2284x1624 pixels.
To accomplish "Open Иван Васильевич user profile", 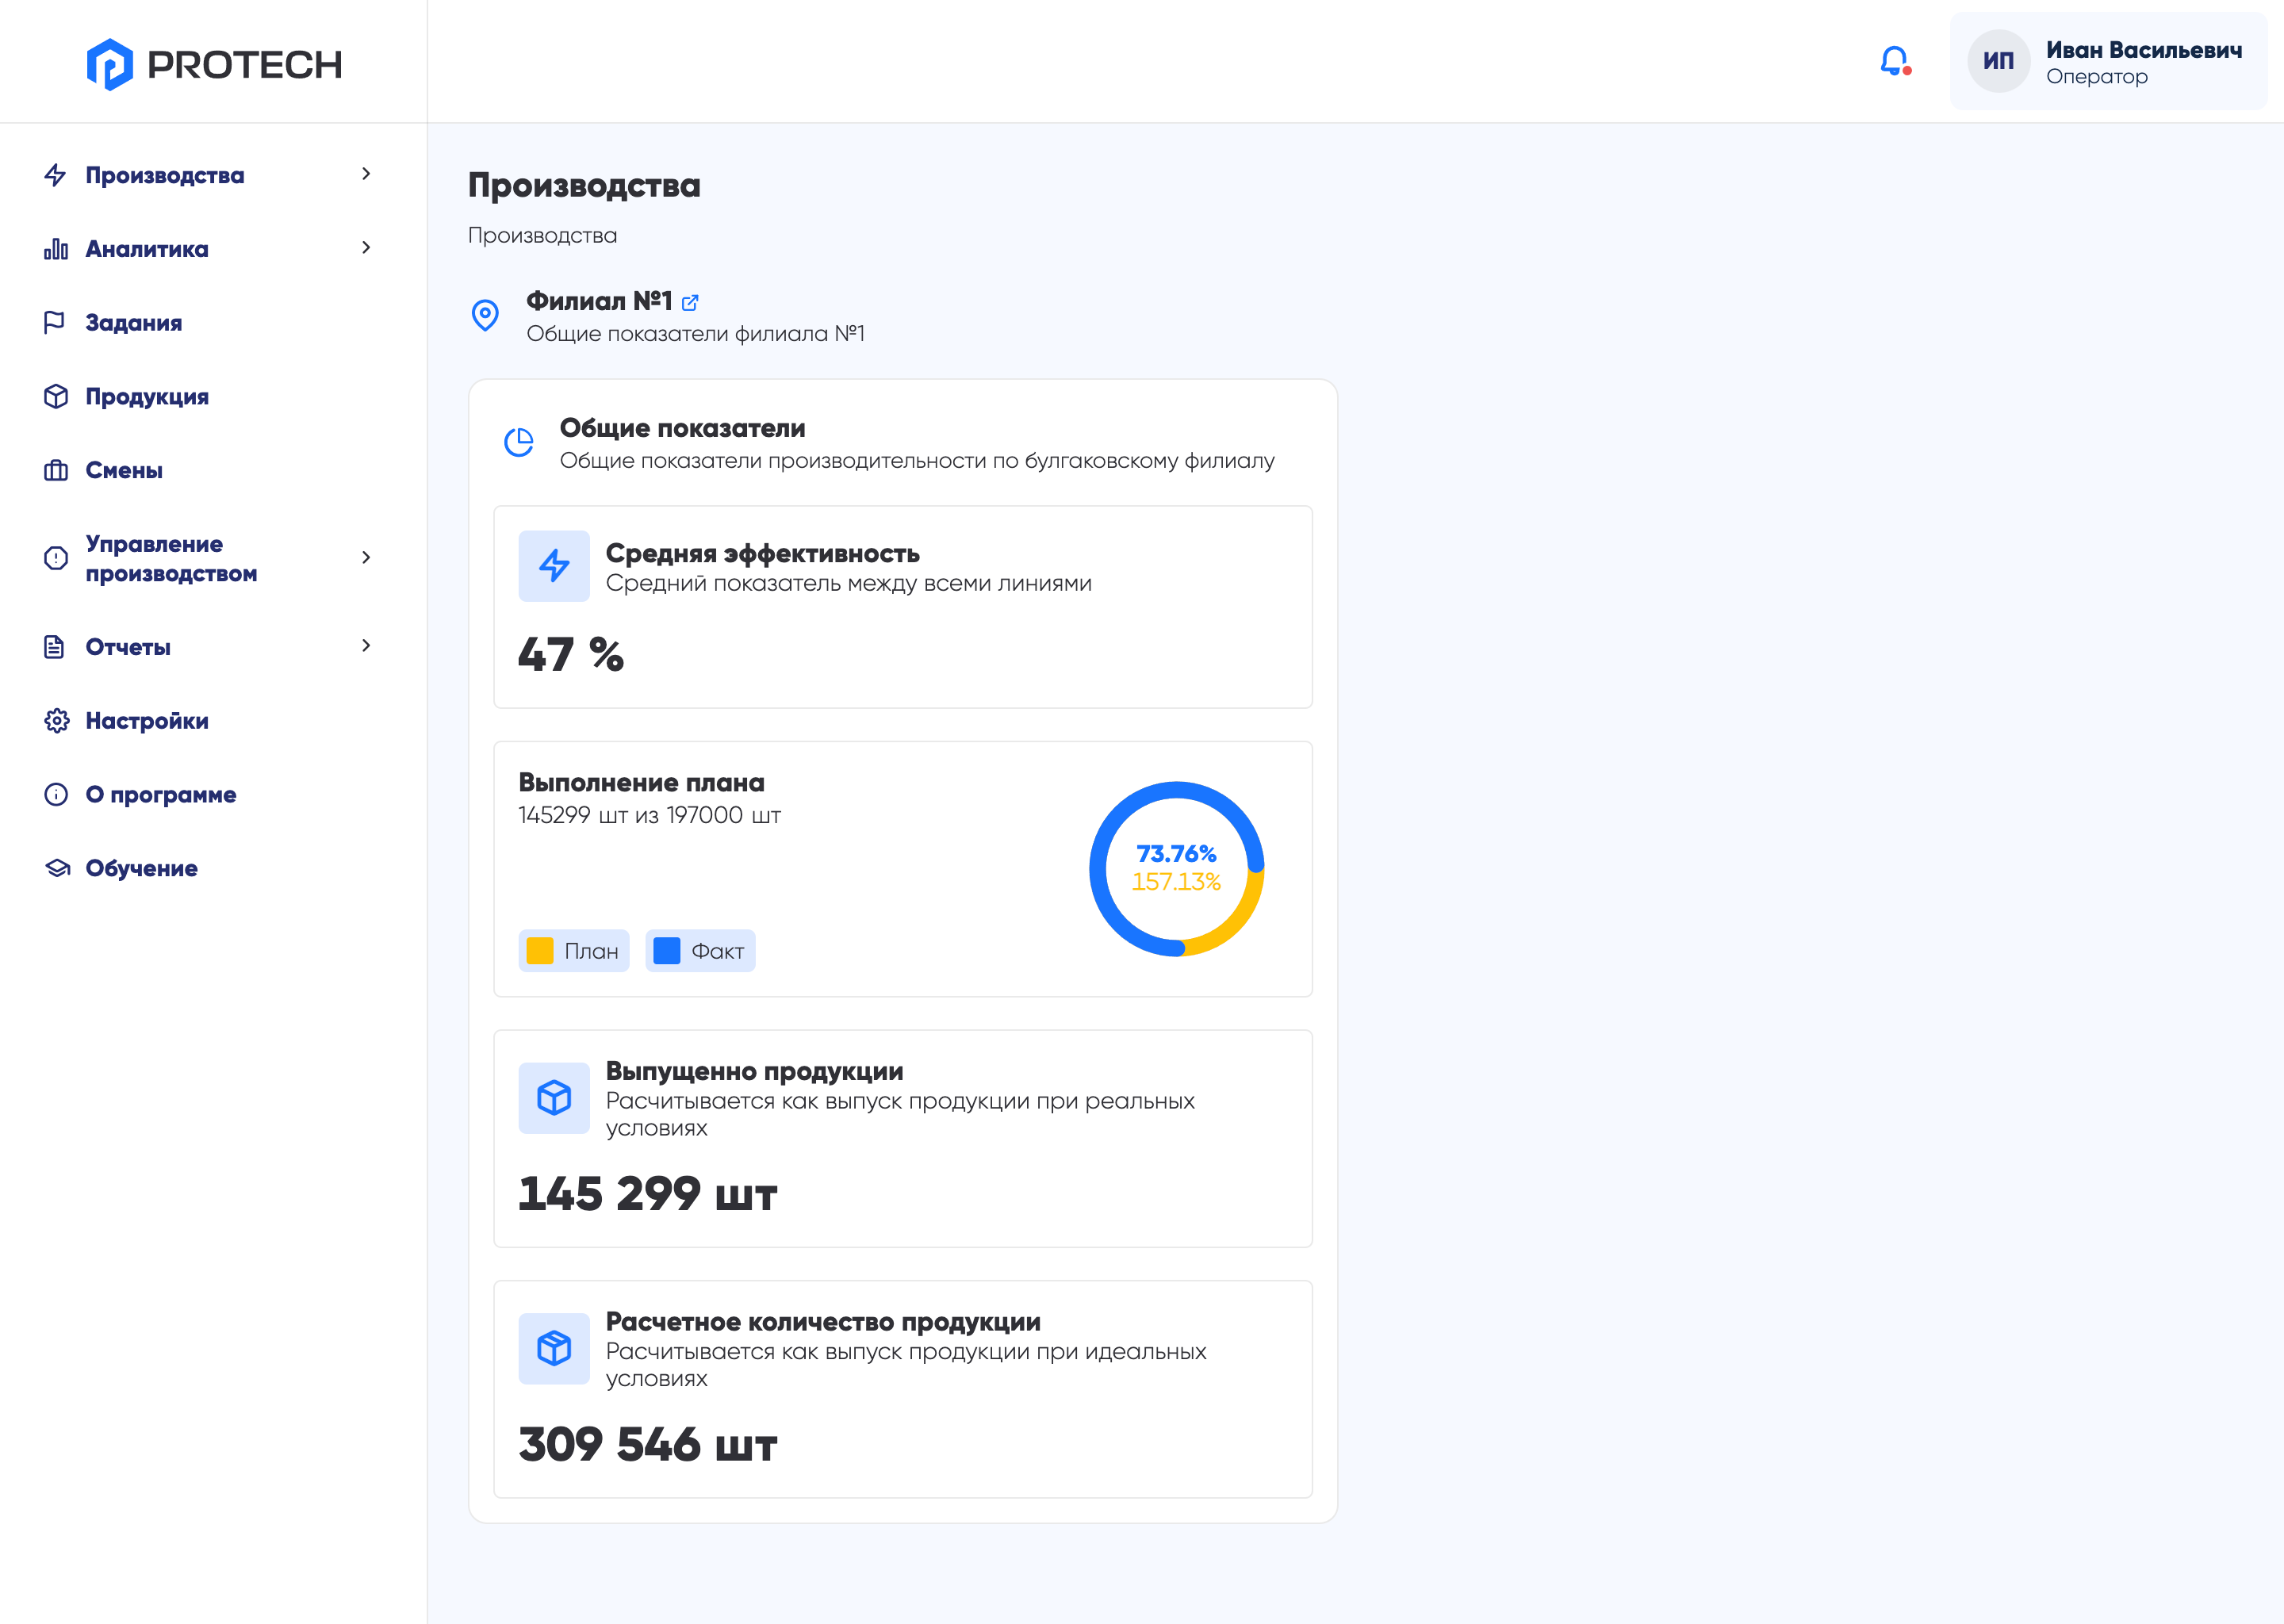I will click(x=2108, y=61).
